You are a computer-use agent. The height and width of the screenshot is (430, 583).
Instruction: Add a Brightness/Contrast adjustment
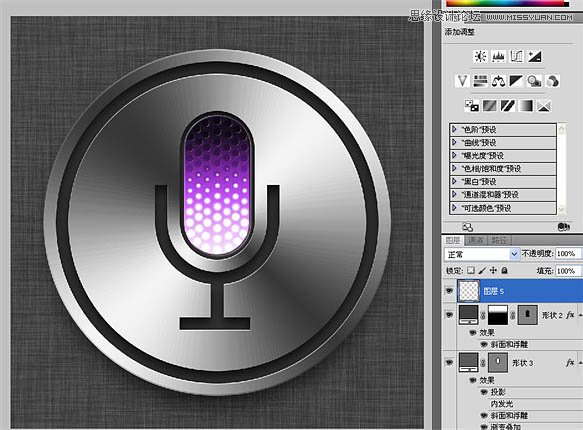pyautogui.click(x=480, y=56)
